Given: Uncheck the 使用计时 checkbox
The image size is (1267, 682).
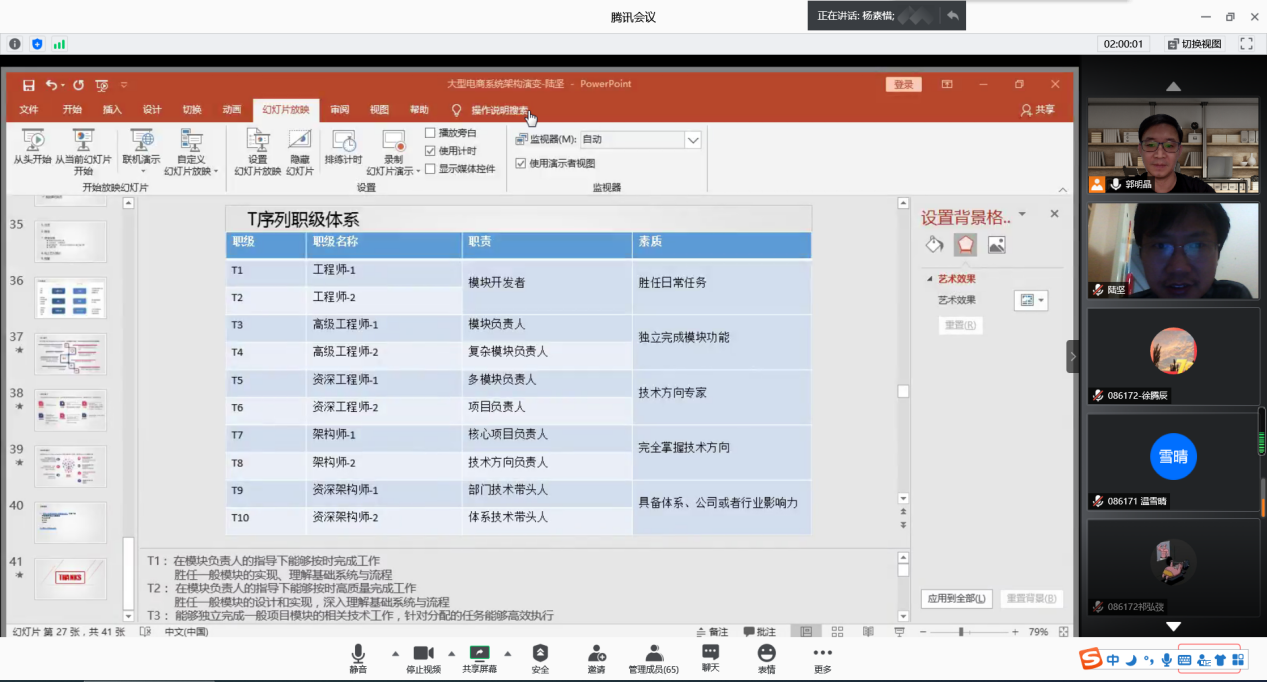Looking at the screenshot, I should (x=430, y=151).
